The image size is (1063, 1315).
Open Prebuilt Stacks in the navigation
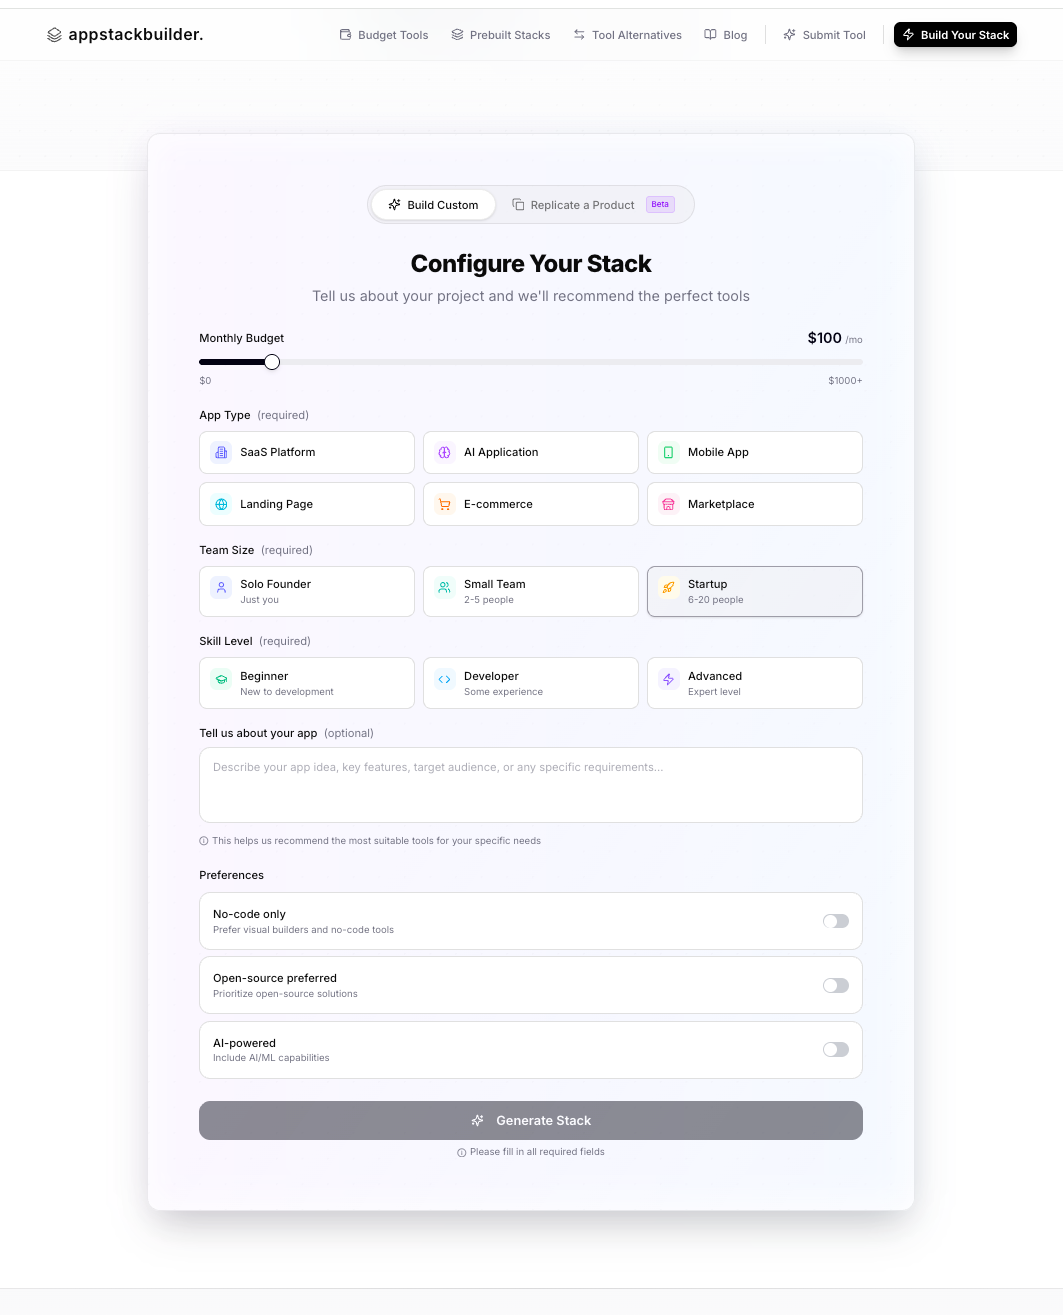(x=500, y=35)
